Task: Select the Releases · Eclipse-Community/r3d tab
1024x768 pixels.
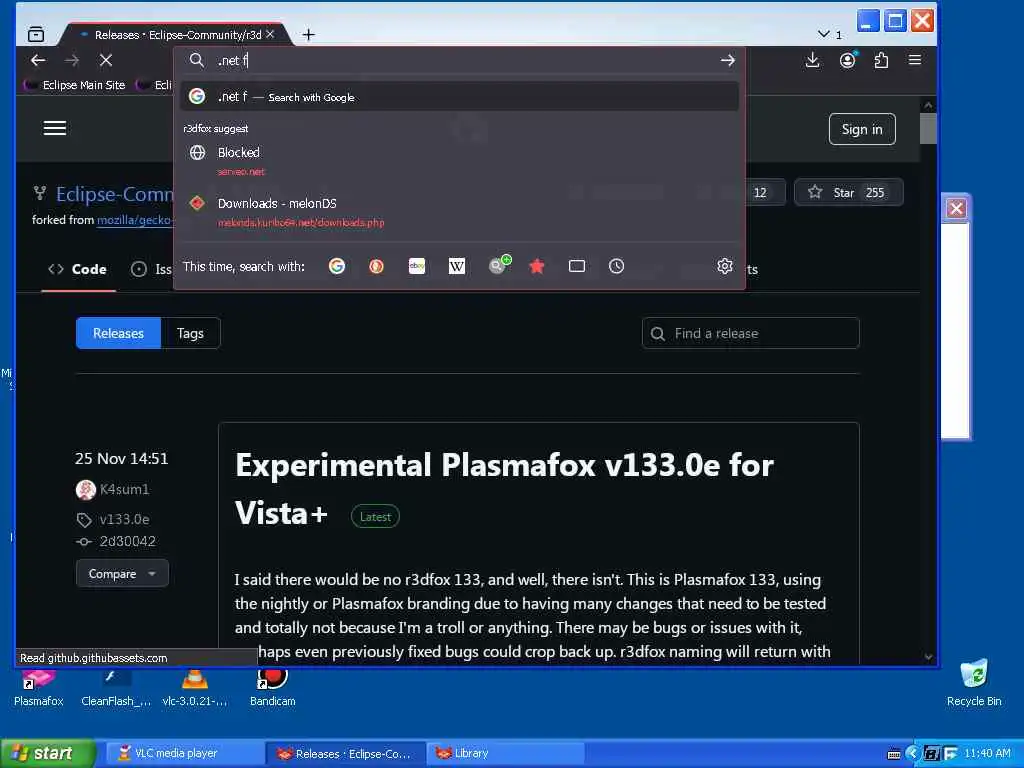Action: pos(176,35)
